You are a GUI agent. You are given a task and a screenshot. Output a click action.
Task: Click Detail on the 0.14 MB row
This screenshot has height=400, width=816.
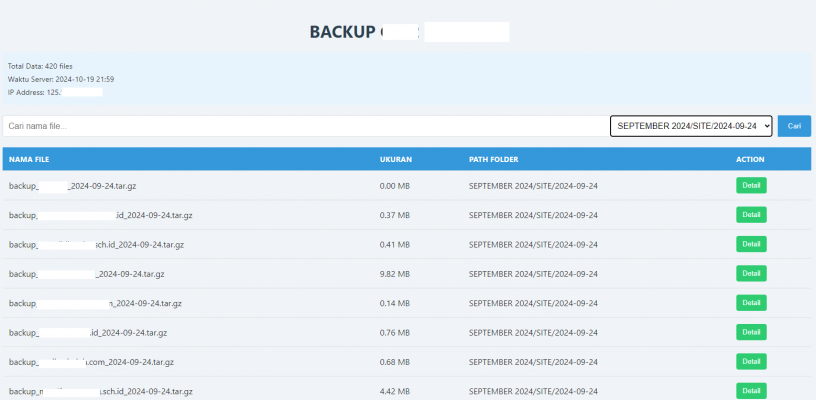tap(751, 303)
